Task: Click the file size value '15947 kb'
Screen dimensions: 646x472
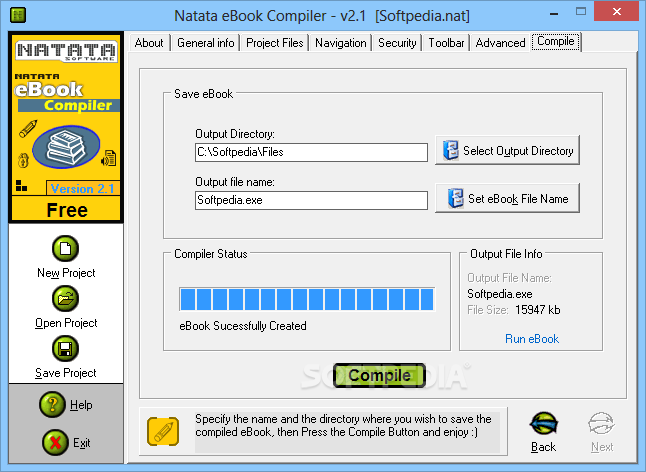Action: coord(538,310)
